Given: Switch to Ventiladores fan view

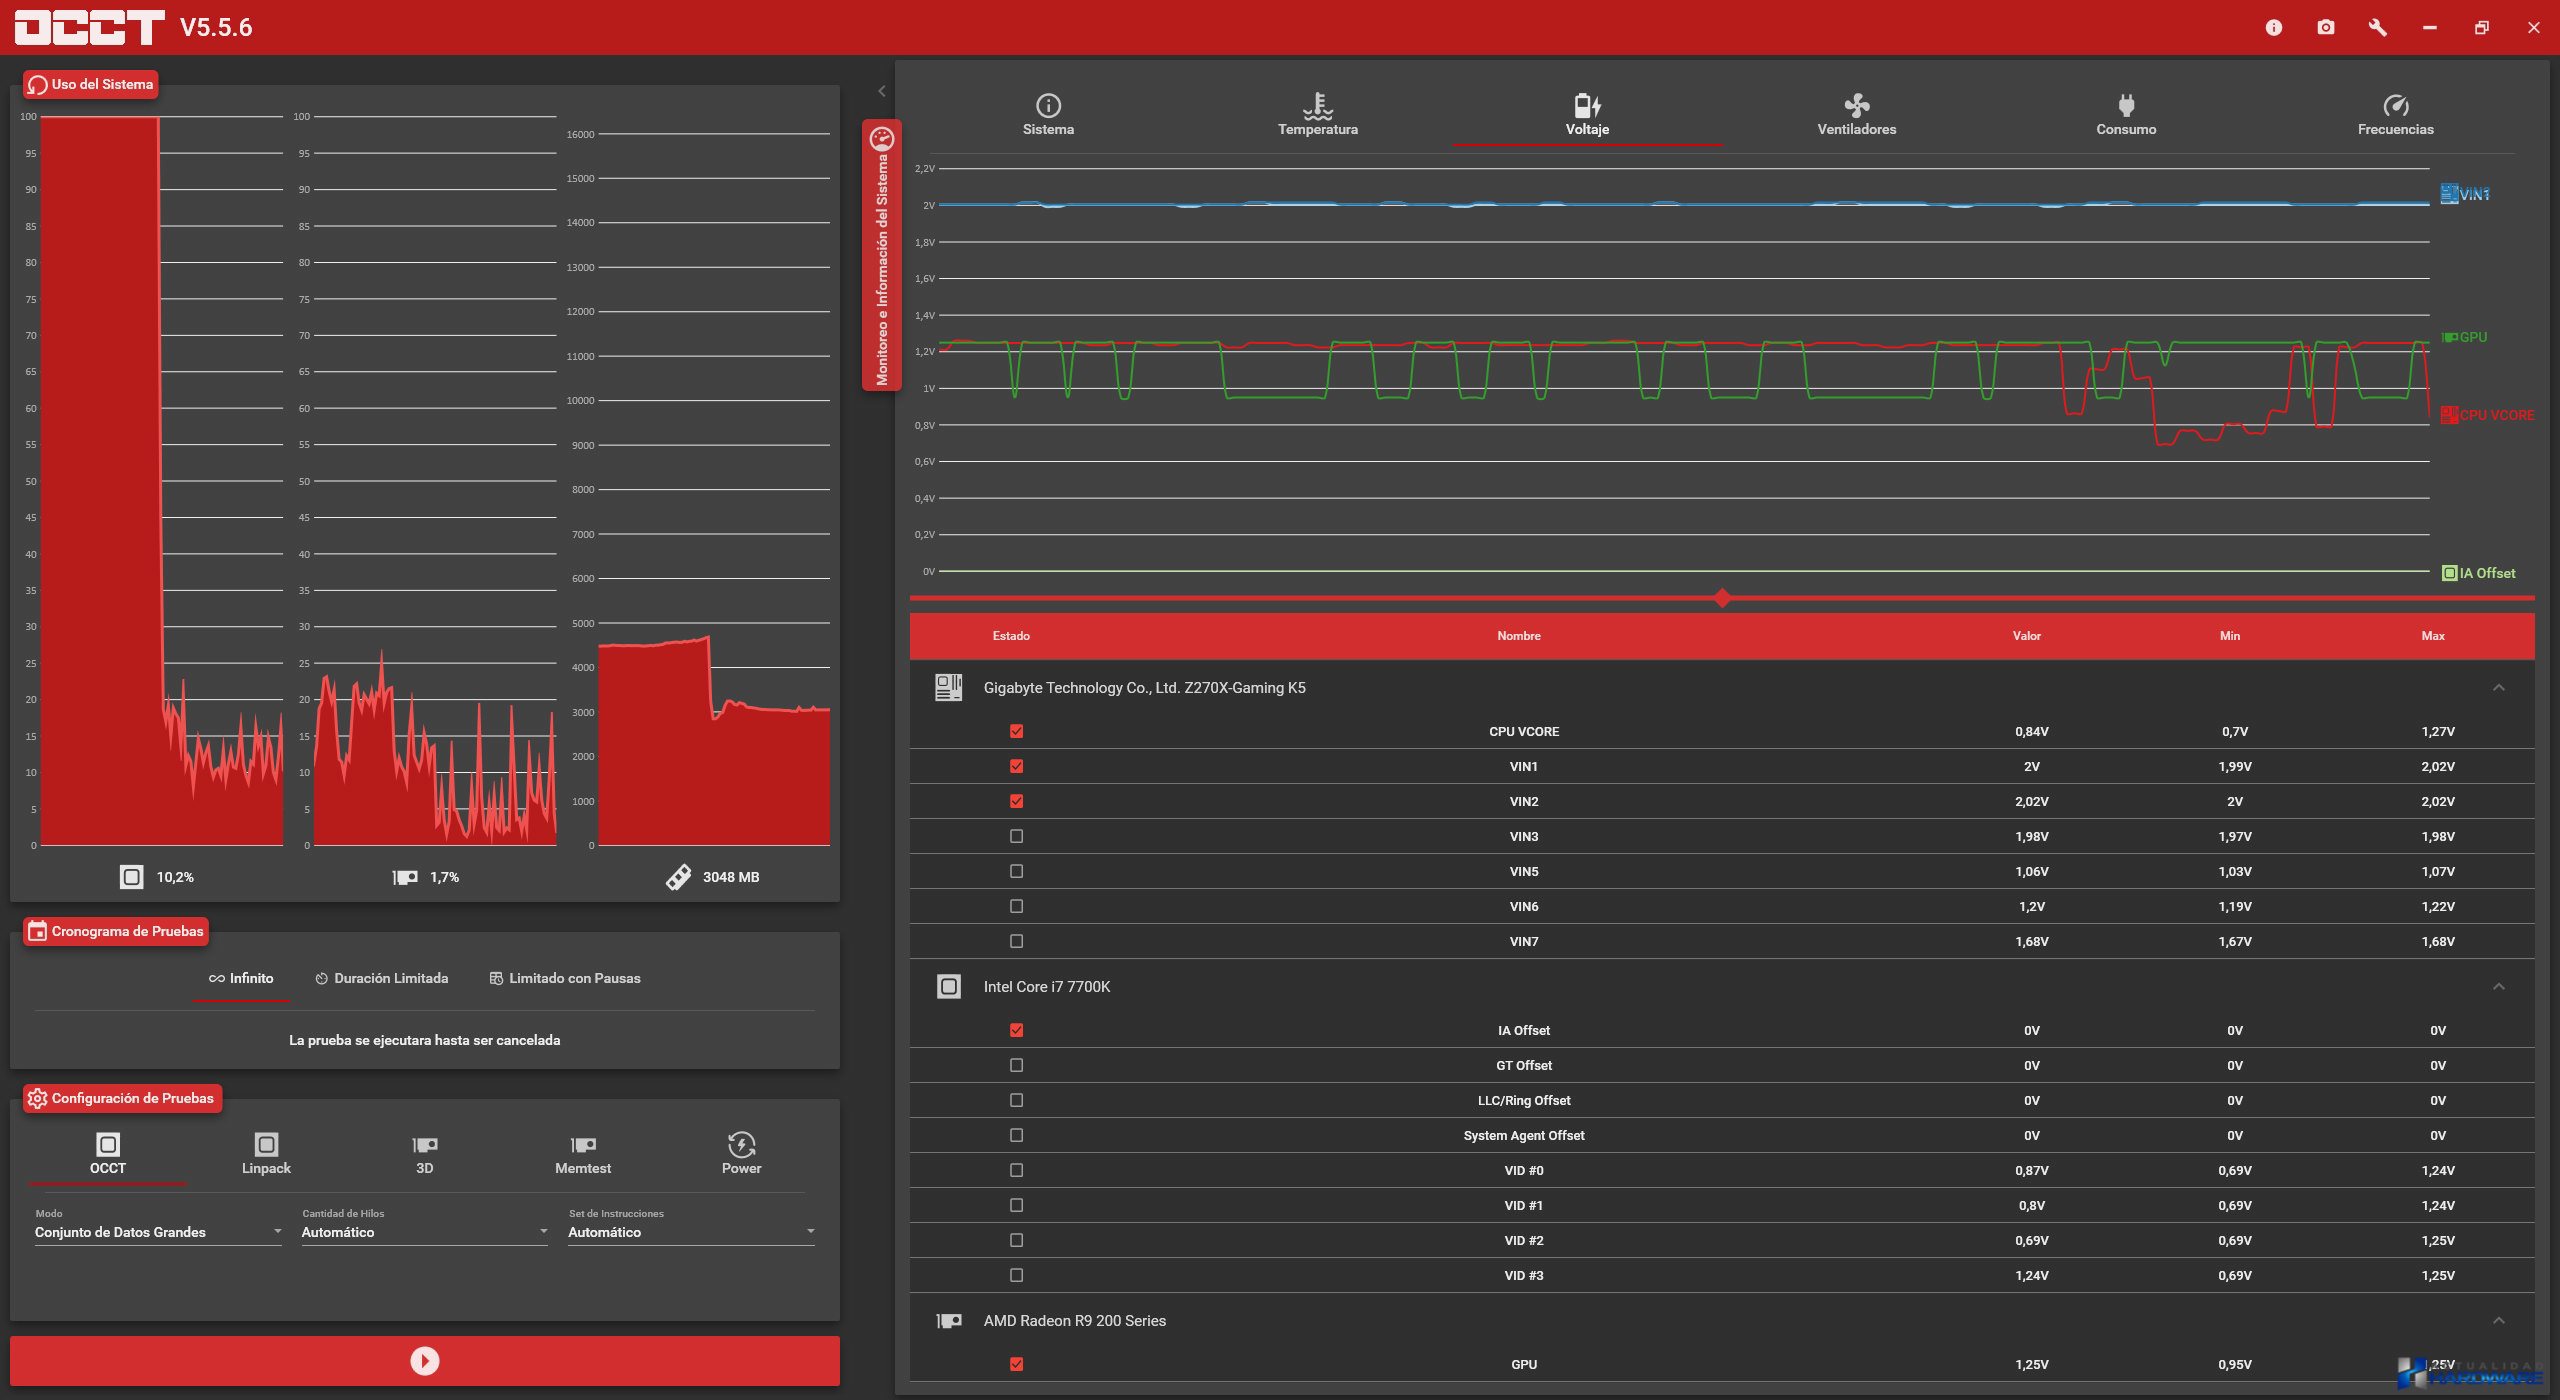Looking at the screenshot, I should (x=1856, y=115).
